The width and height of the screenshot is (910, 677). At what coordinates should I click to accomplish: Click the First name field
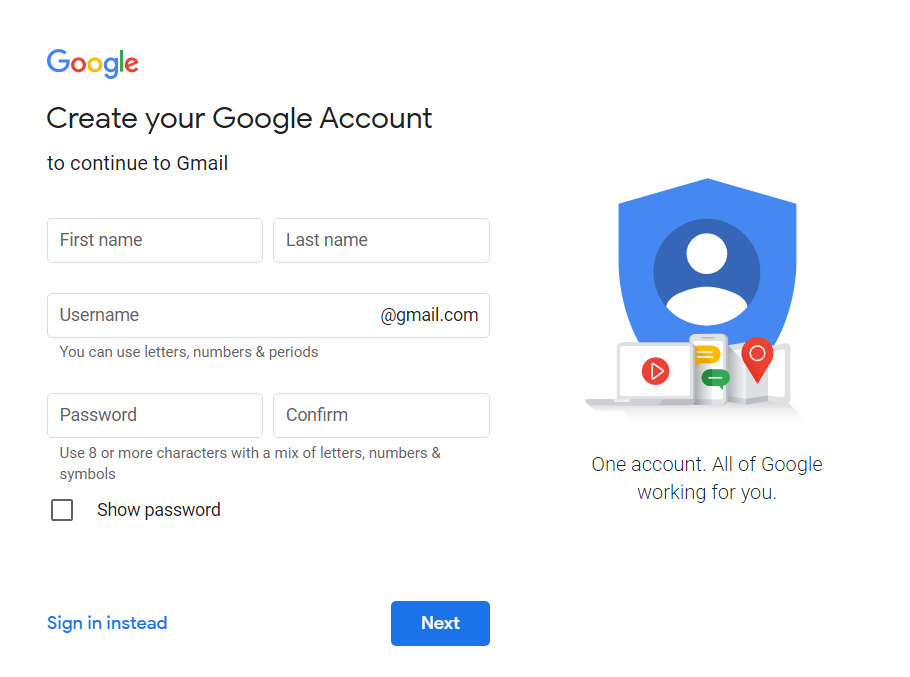click(x=154, y=240)
